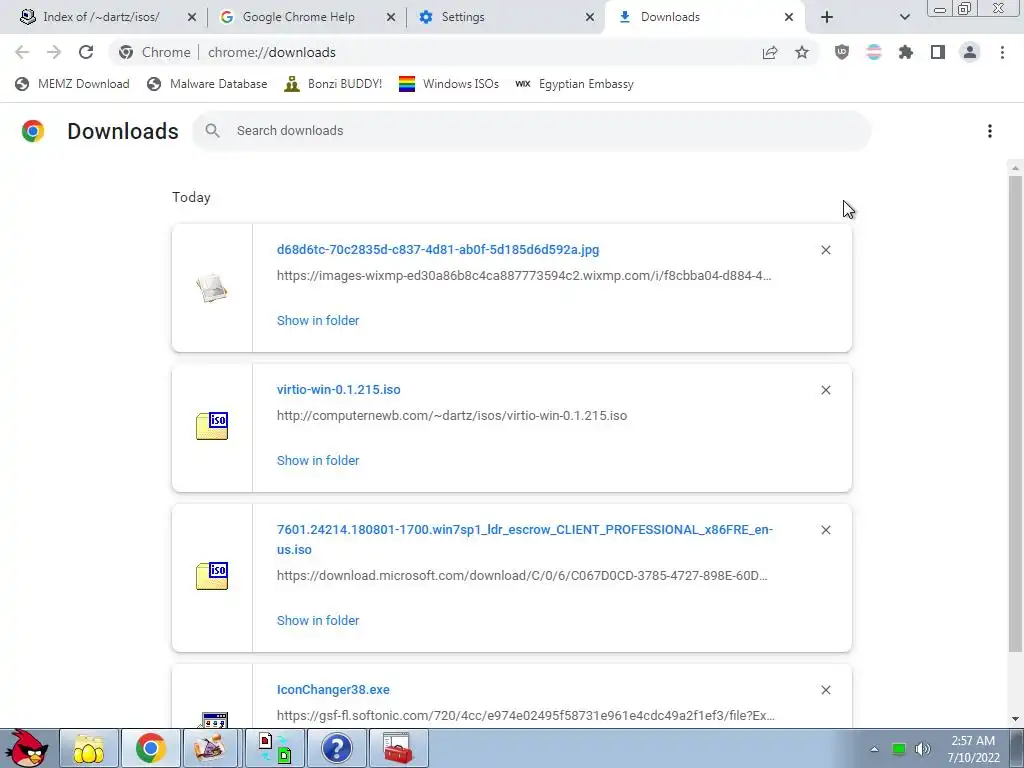Switch to the Index of /~dartz/isos/ tab

click(x=101, y=17)
